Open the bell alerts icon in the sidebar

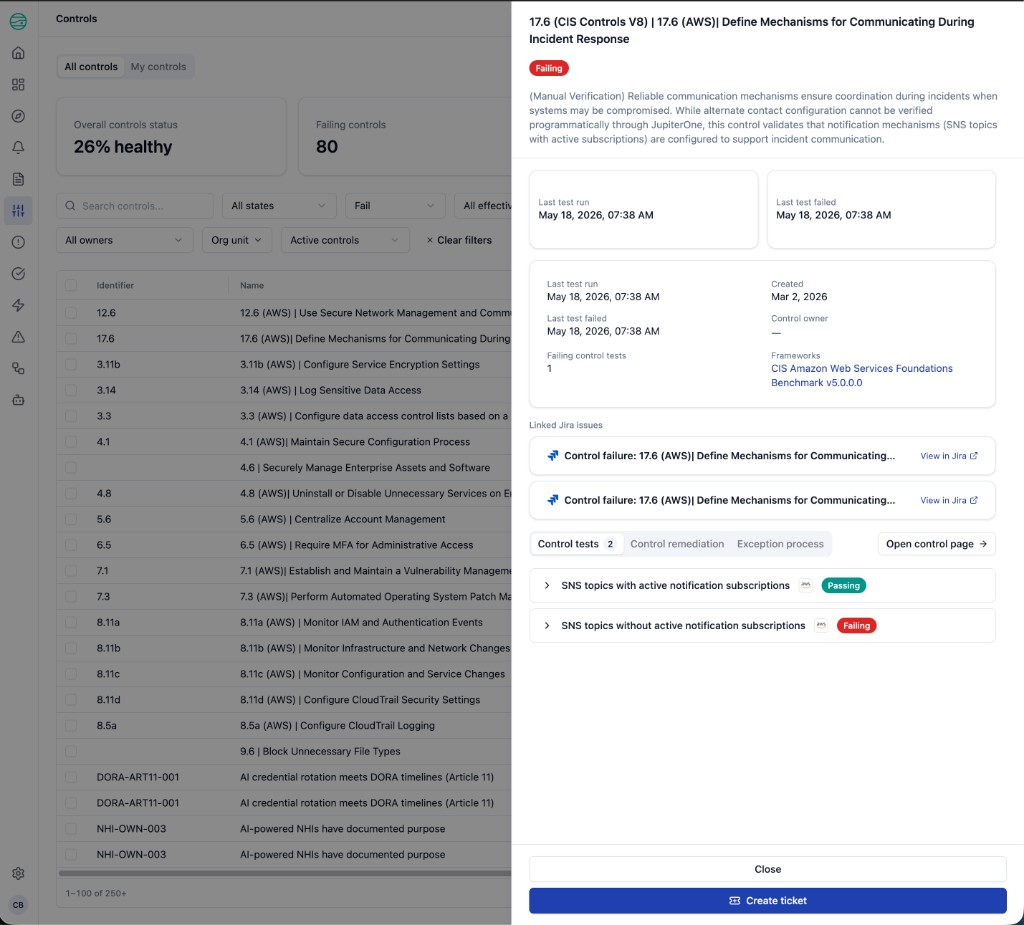click(x=18, y=148)
